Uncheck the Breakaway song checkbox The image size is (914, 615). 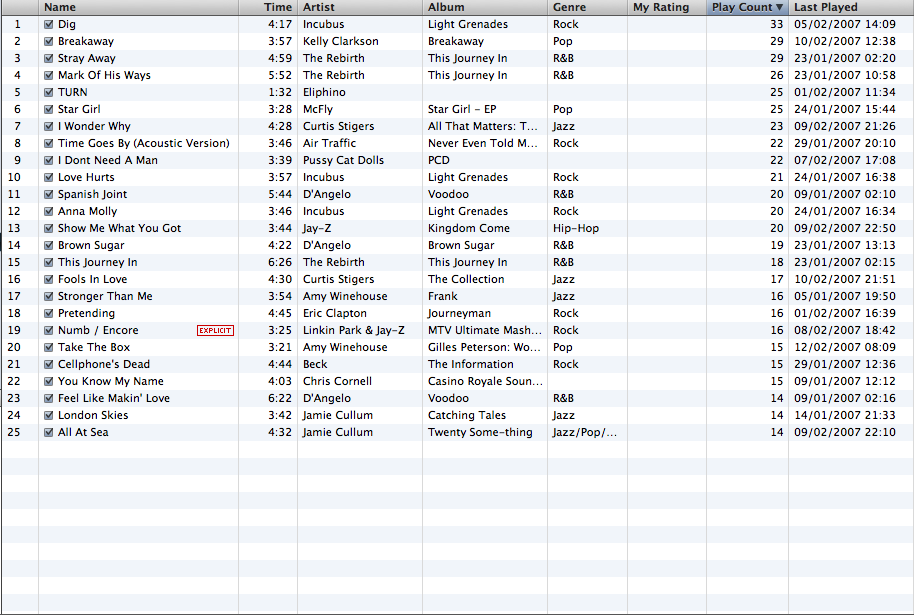(x=49, y=41)
